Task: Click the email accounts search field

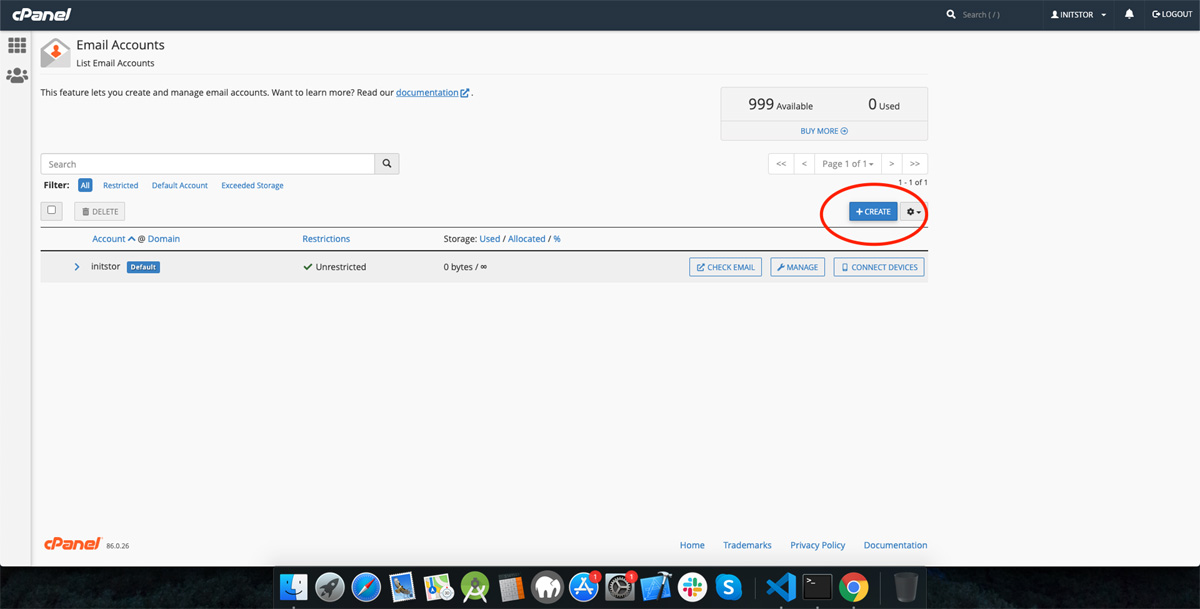Action: 207,164
